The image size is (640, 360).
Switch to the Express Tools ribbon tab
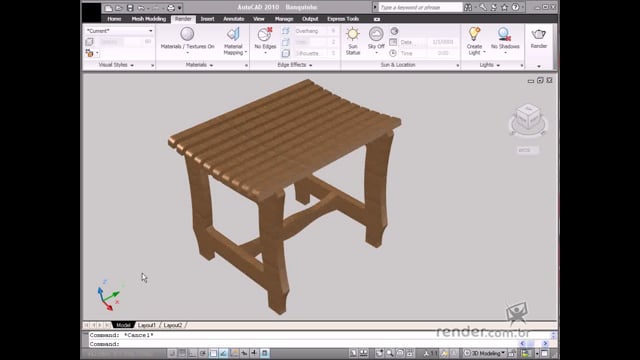[343, 19]
